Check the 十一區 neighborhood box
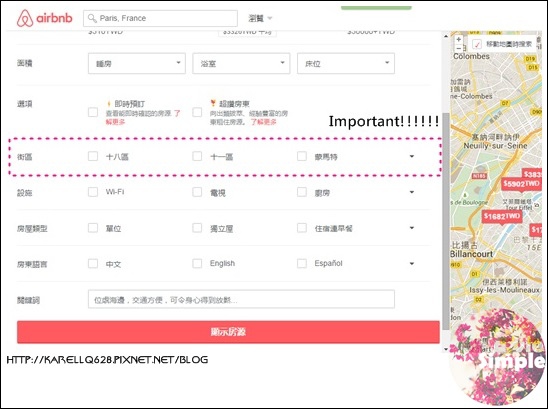The width and height of the screenshot is (548, 409). click(197, 156)
